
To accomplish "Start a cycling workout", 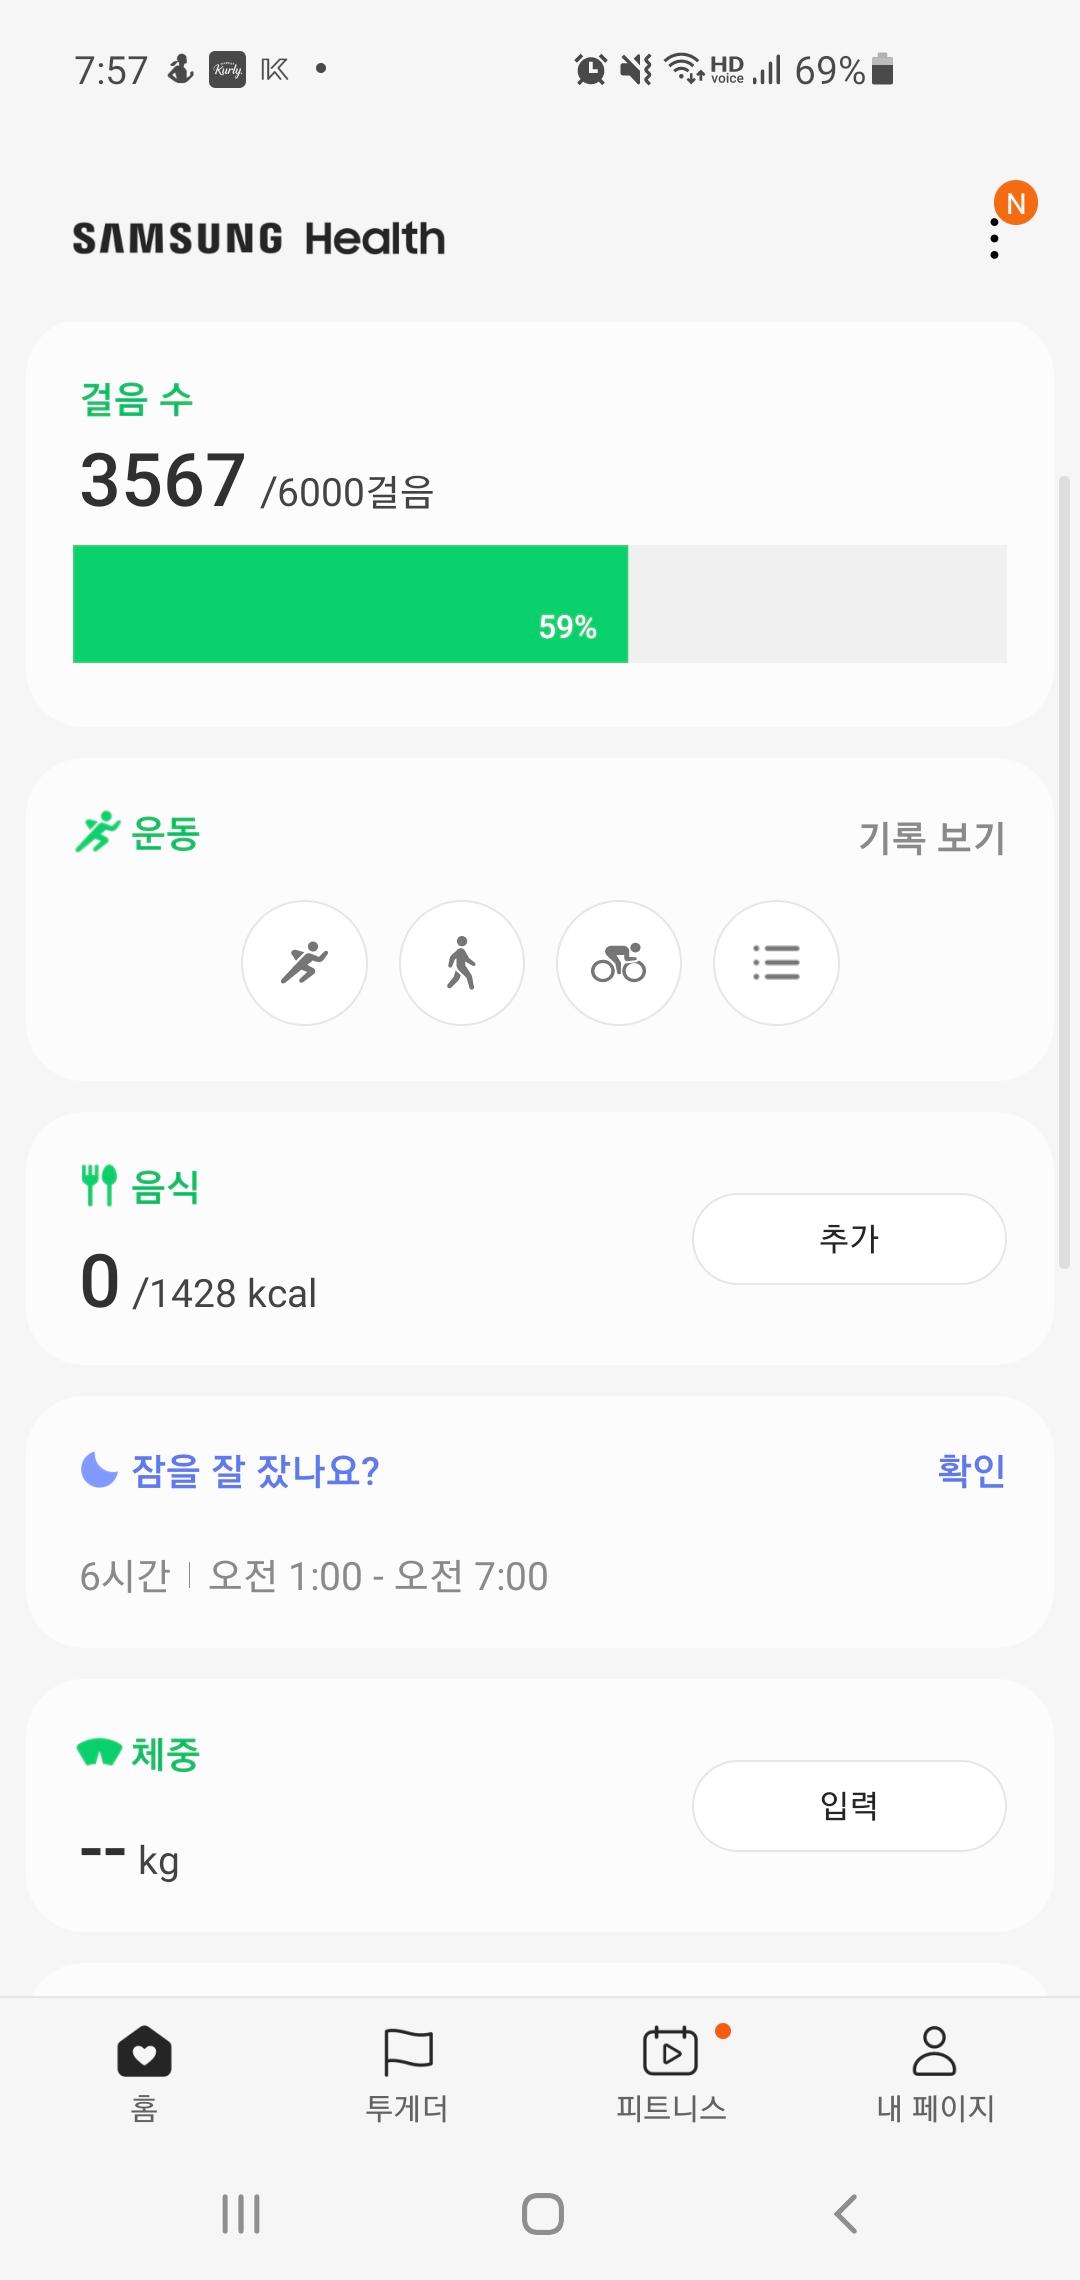I will click(x=618, y=963).
